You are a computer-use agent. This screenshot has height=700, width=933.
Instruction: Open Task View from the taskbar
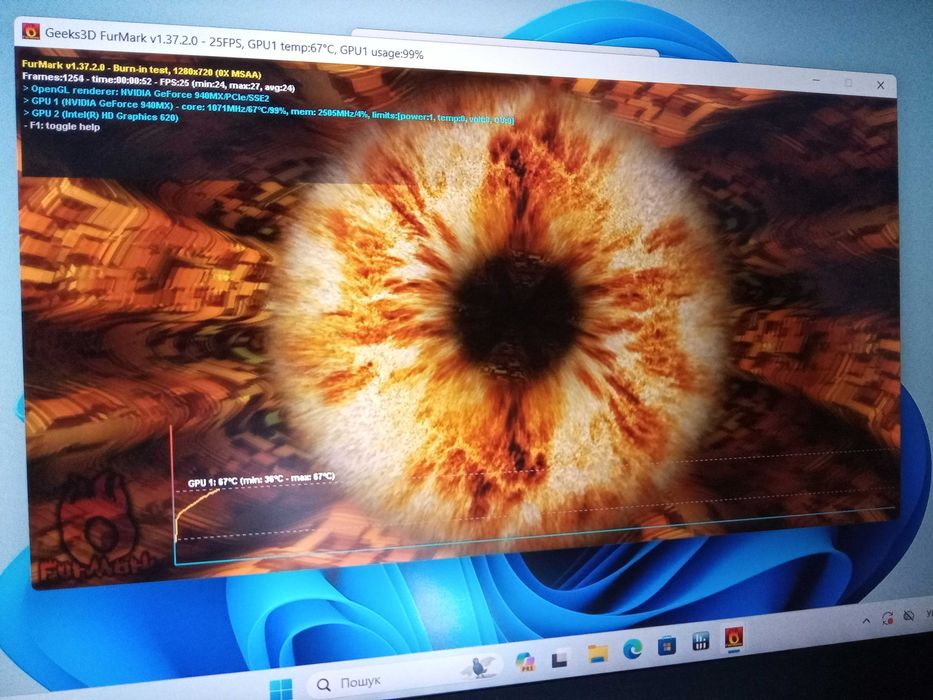(x=559, y=658)
